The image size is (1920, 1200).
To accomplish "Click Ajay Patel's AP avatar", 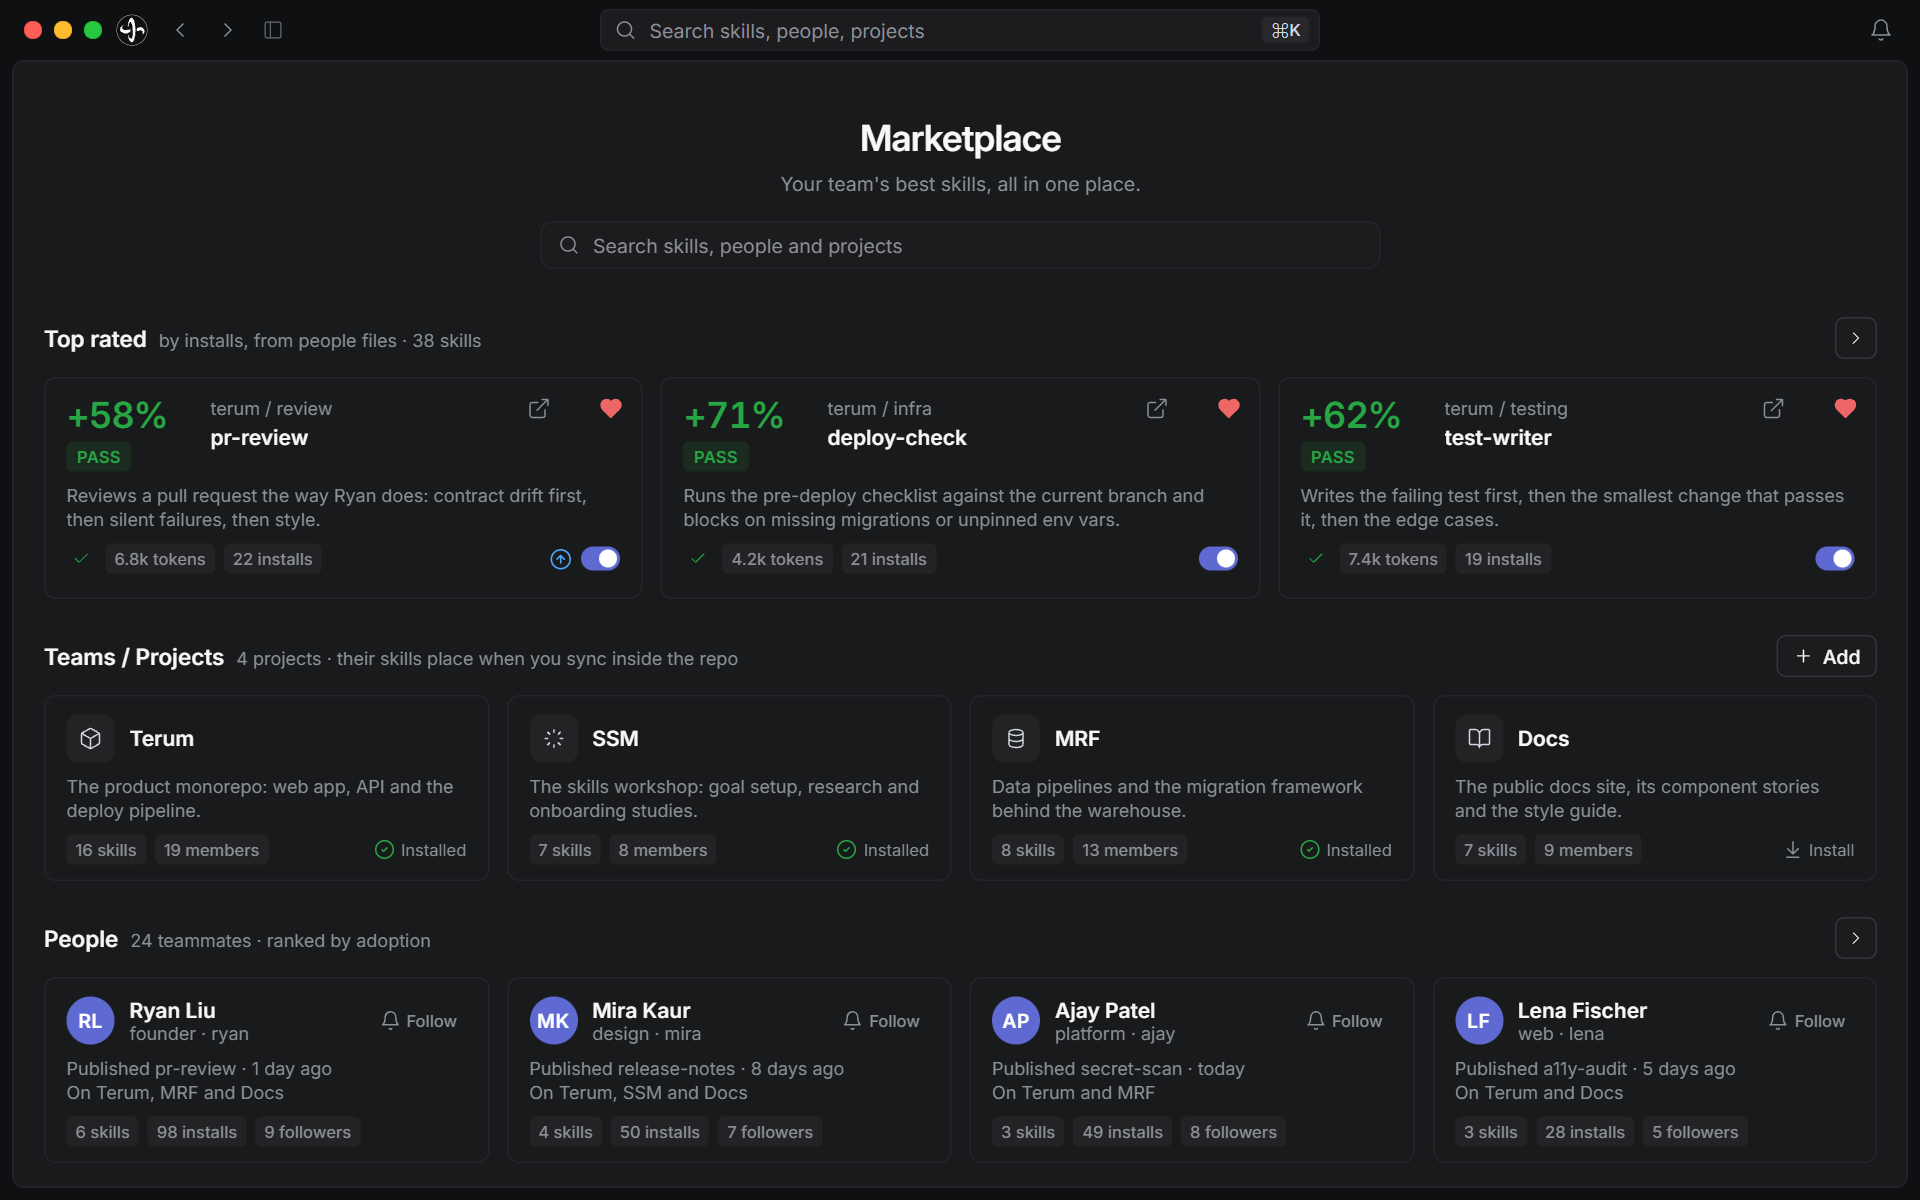I will pyautogui.click(x=1015, y=1021).
